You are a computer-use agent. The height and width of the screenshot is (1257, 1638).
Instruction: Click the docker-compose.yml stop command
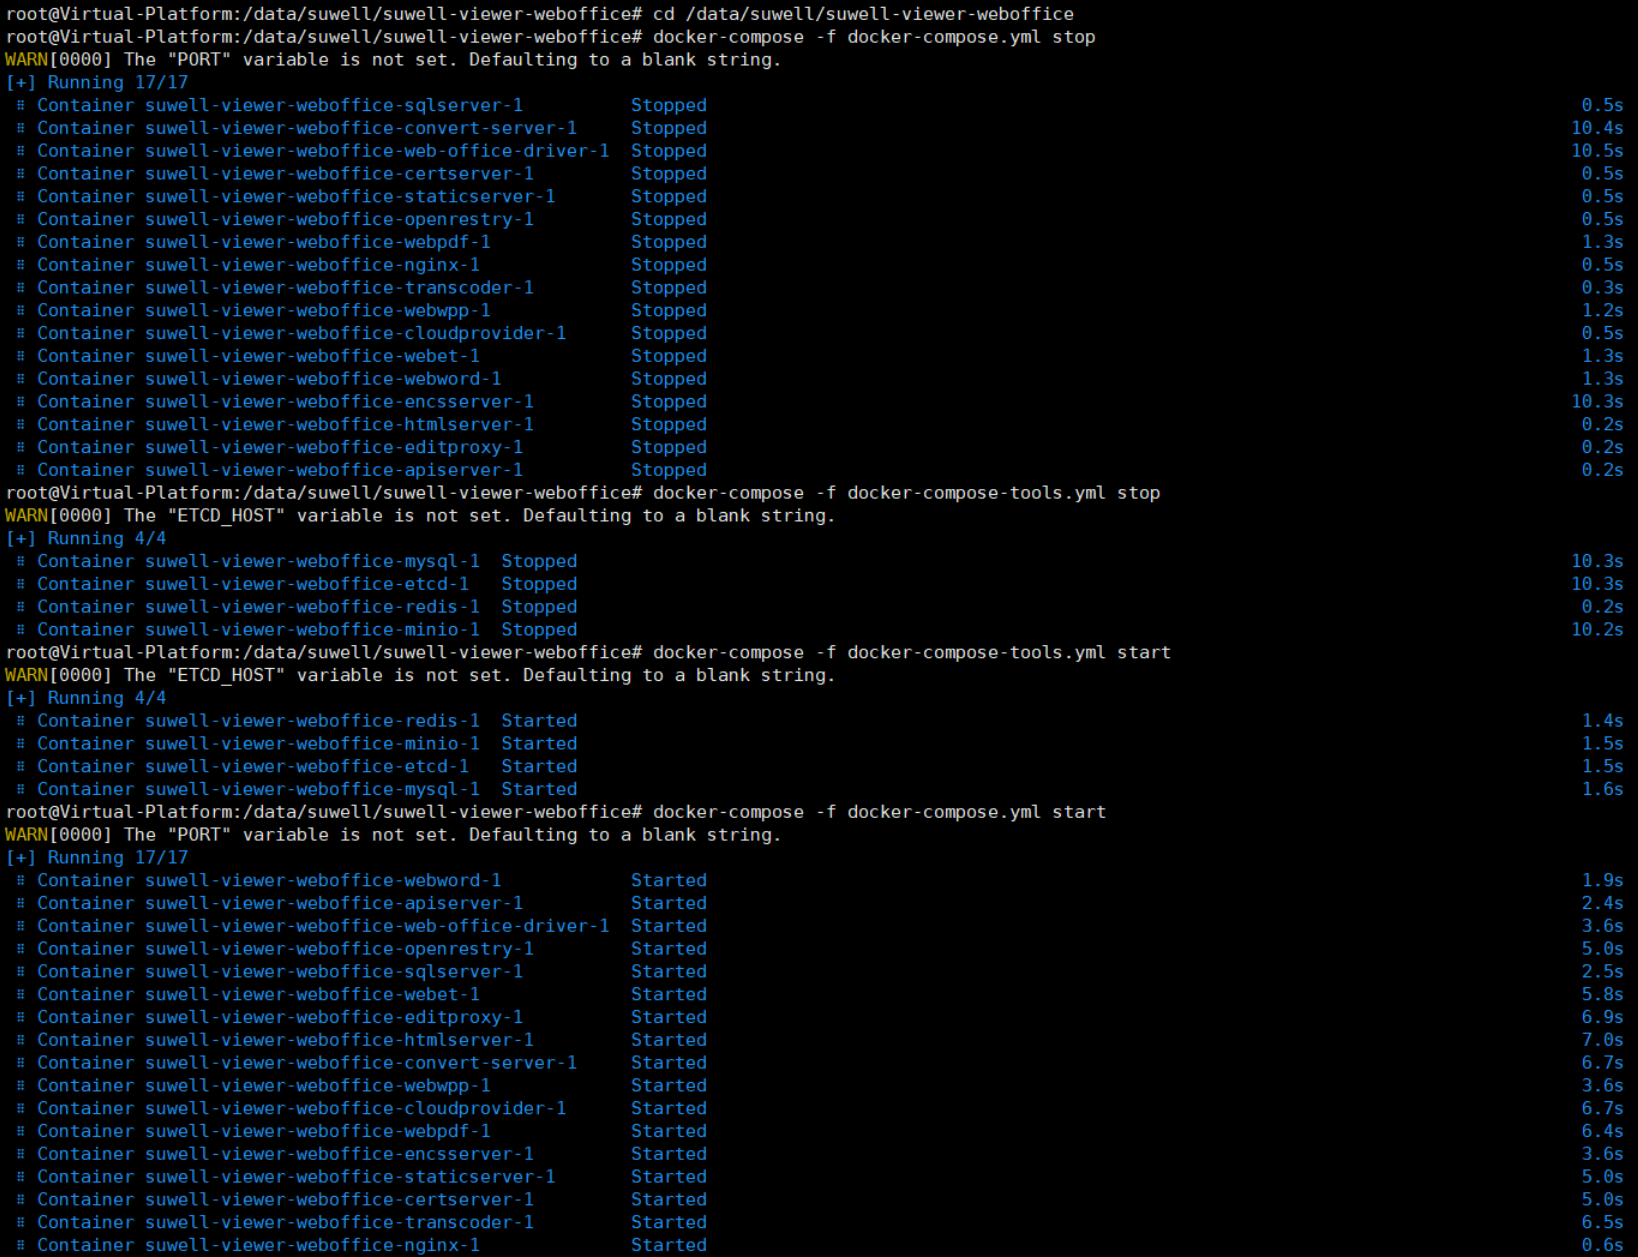click(x=873, y=37)
